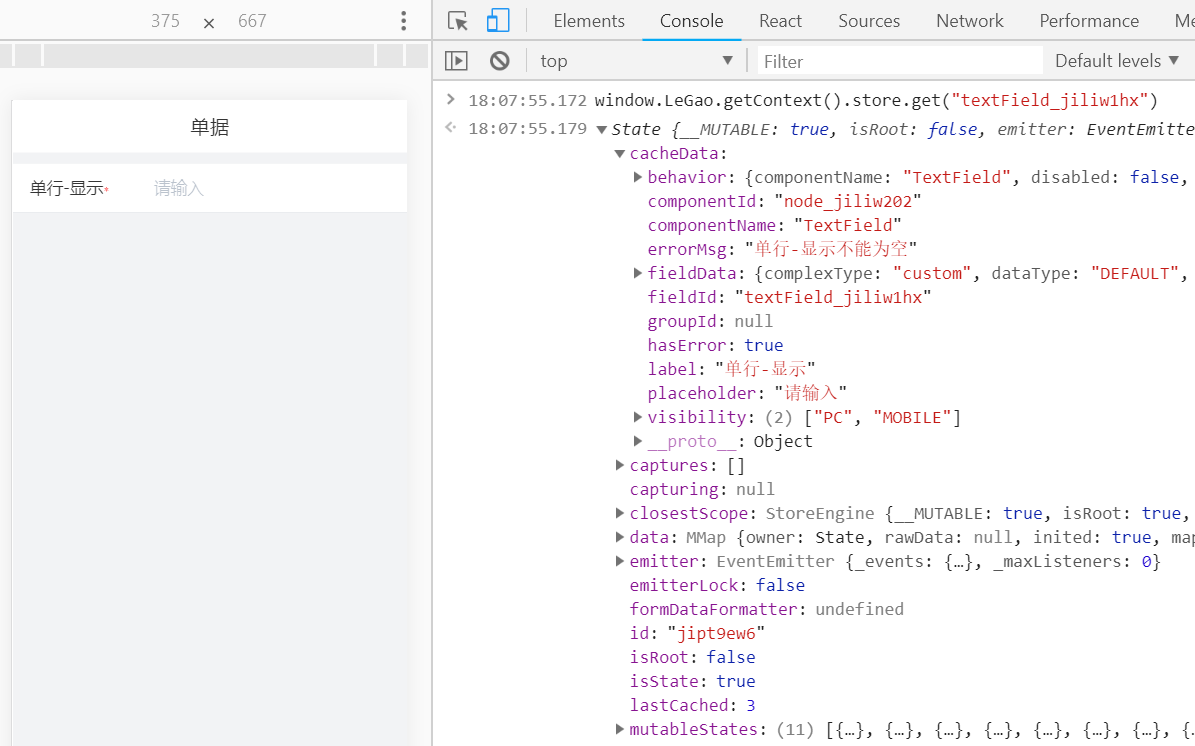Collapse the cacheData node

click(620, 154)
